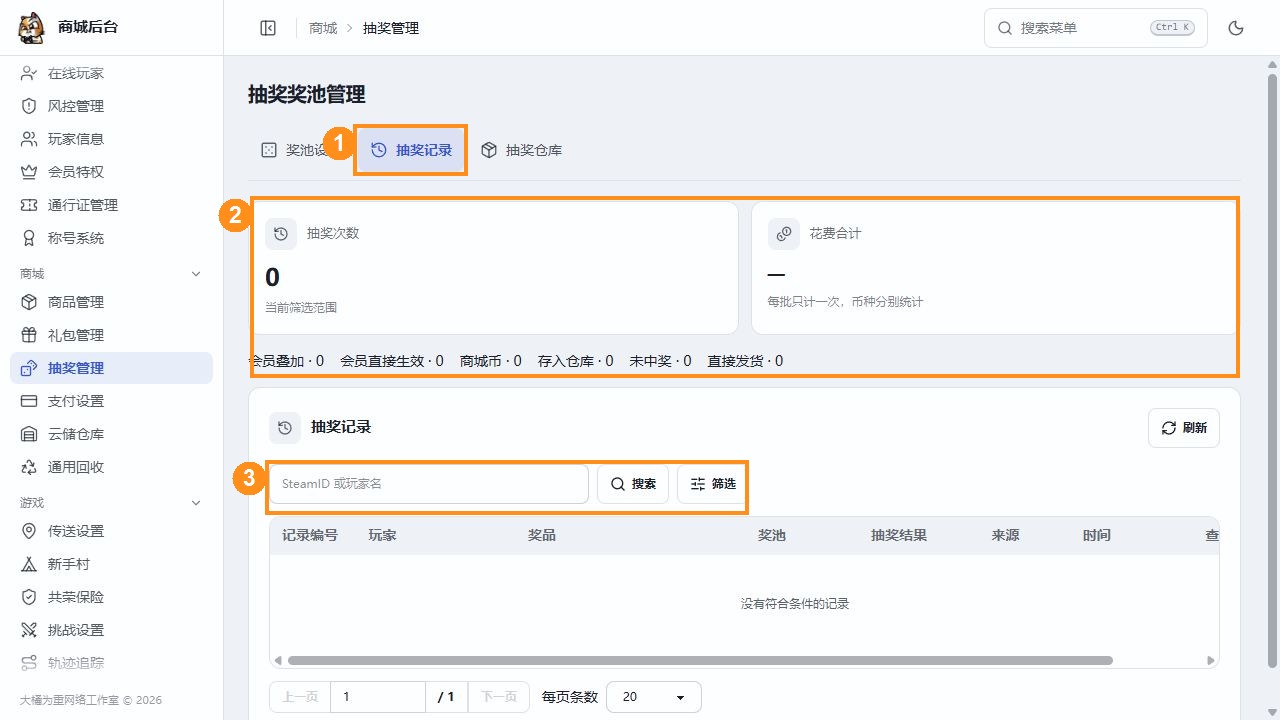
Task: Focus the SteamID 或玩家名 search field
Action: [x=429, y=484]
